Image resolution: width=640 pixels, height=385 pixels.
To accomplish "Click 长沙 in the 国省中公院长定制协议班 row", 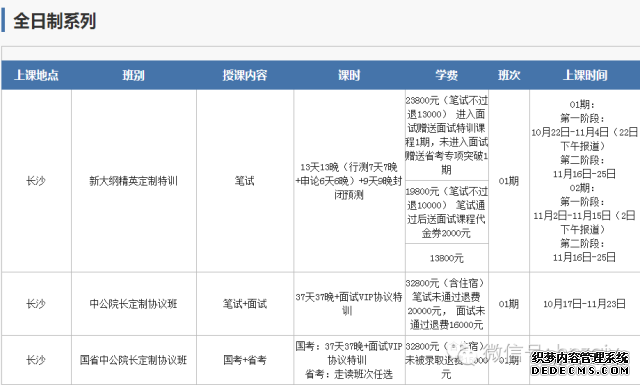I will 36,360.
